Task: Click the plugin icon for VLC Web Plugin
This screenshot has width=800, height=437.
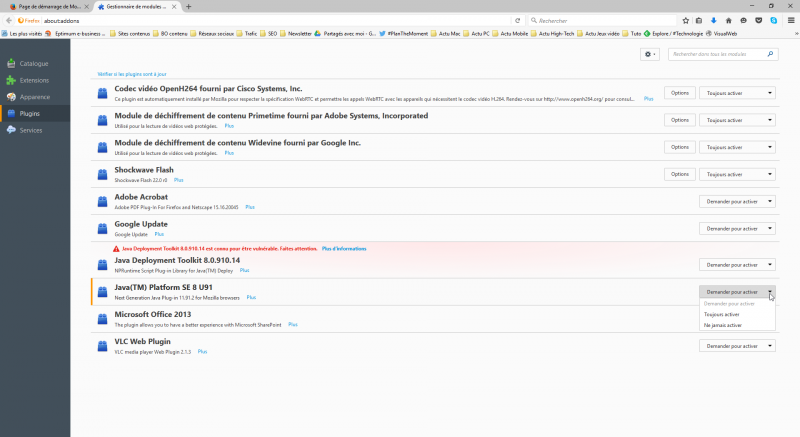Action: [x=103, y=346]
